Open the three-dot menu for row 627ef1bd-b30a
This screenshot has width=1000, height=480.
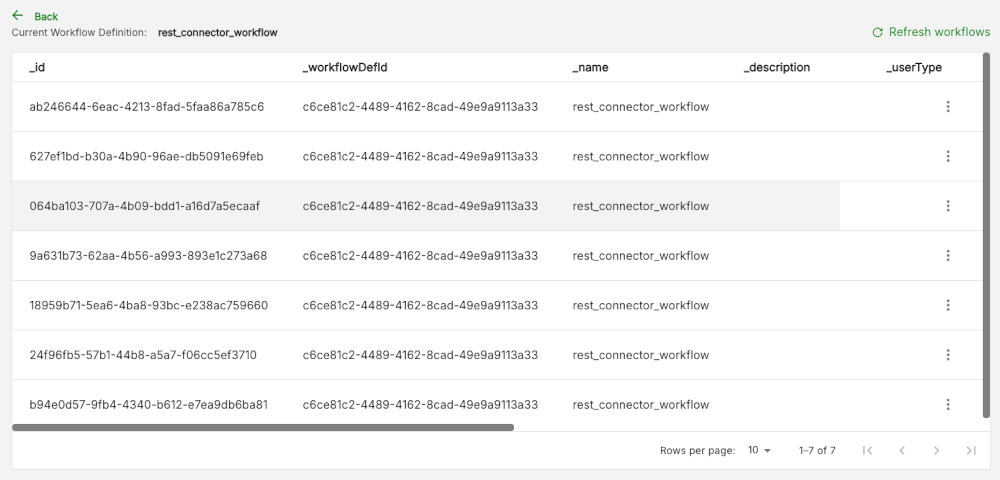pyautogui.click(x=948, y=156)
